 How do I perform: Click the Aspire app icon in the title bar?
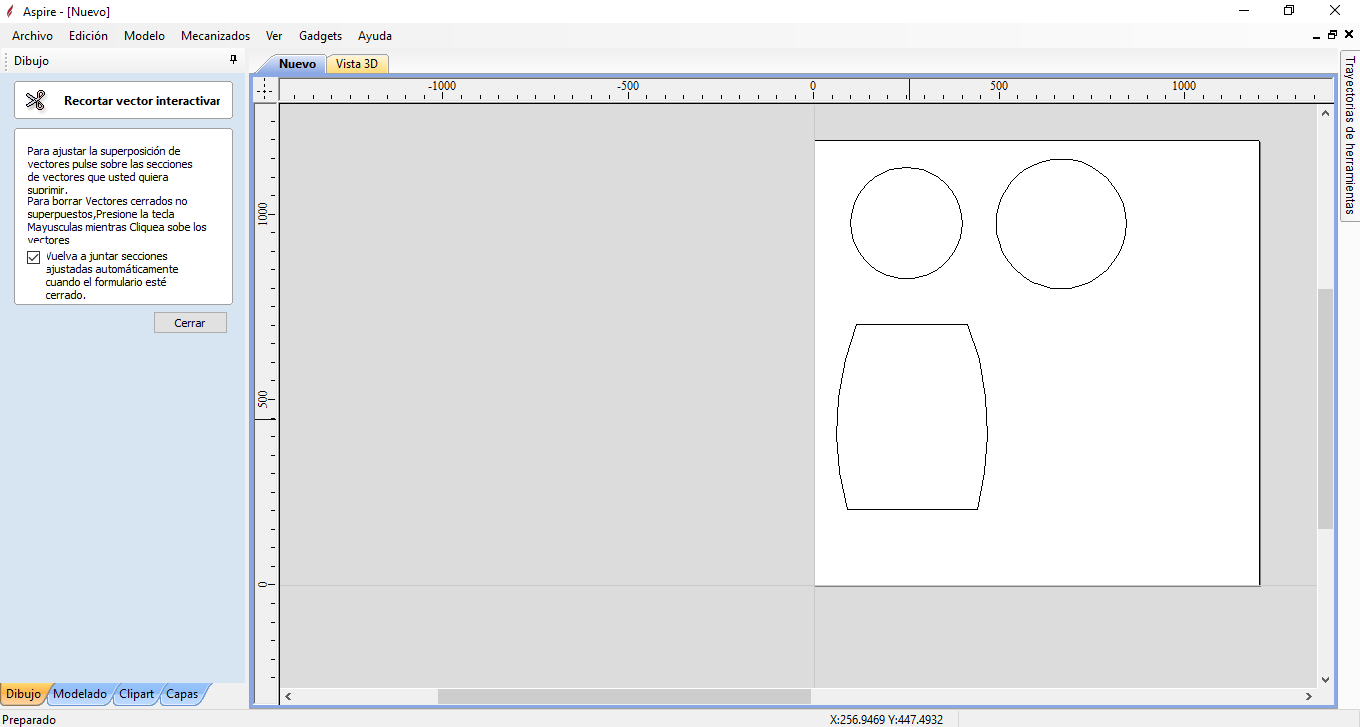pyautogui.click(x=10, y=11)
